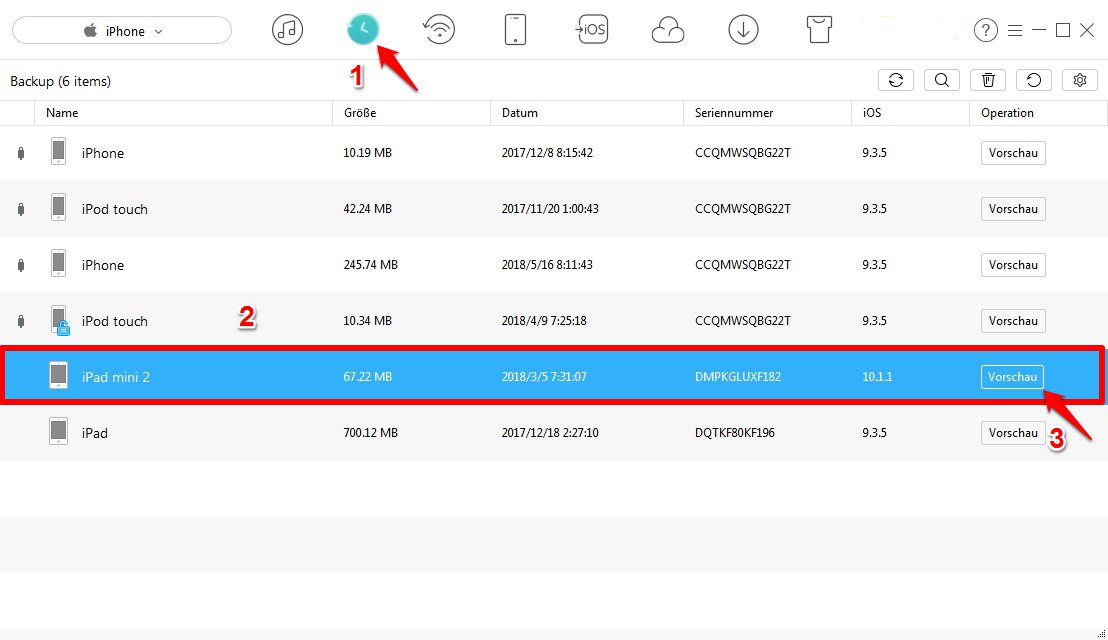Viewport: 1108px width, 640px height.
Task: Click Vorschau for the 700.12 MB iPad backup
Action: (x=1013, y=432)
